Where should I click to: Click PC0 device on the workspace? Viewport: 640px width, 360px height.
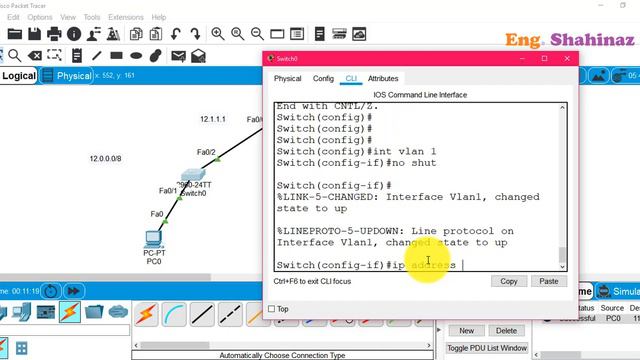(x=154, y=239)
